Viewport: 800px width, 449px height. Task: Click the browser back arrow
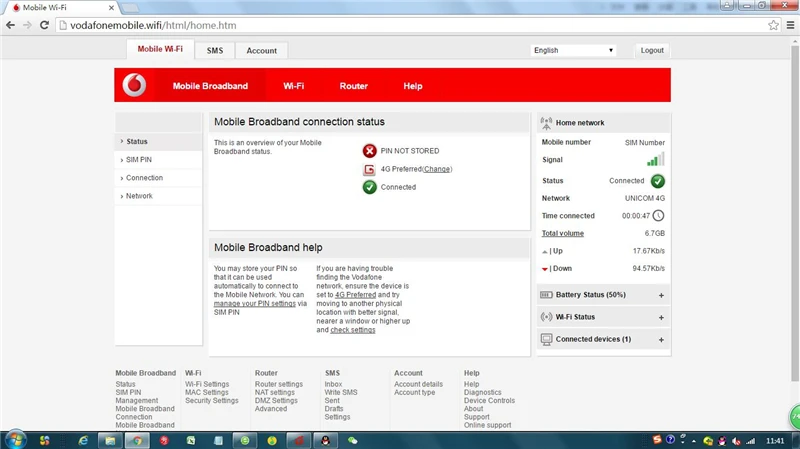10,25
